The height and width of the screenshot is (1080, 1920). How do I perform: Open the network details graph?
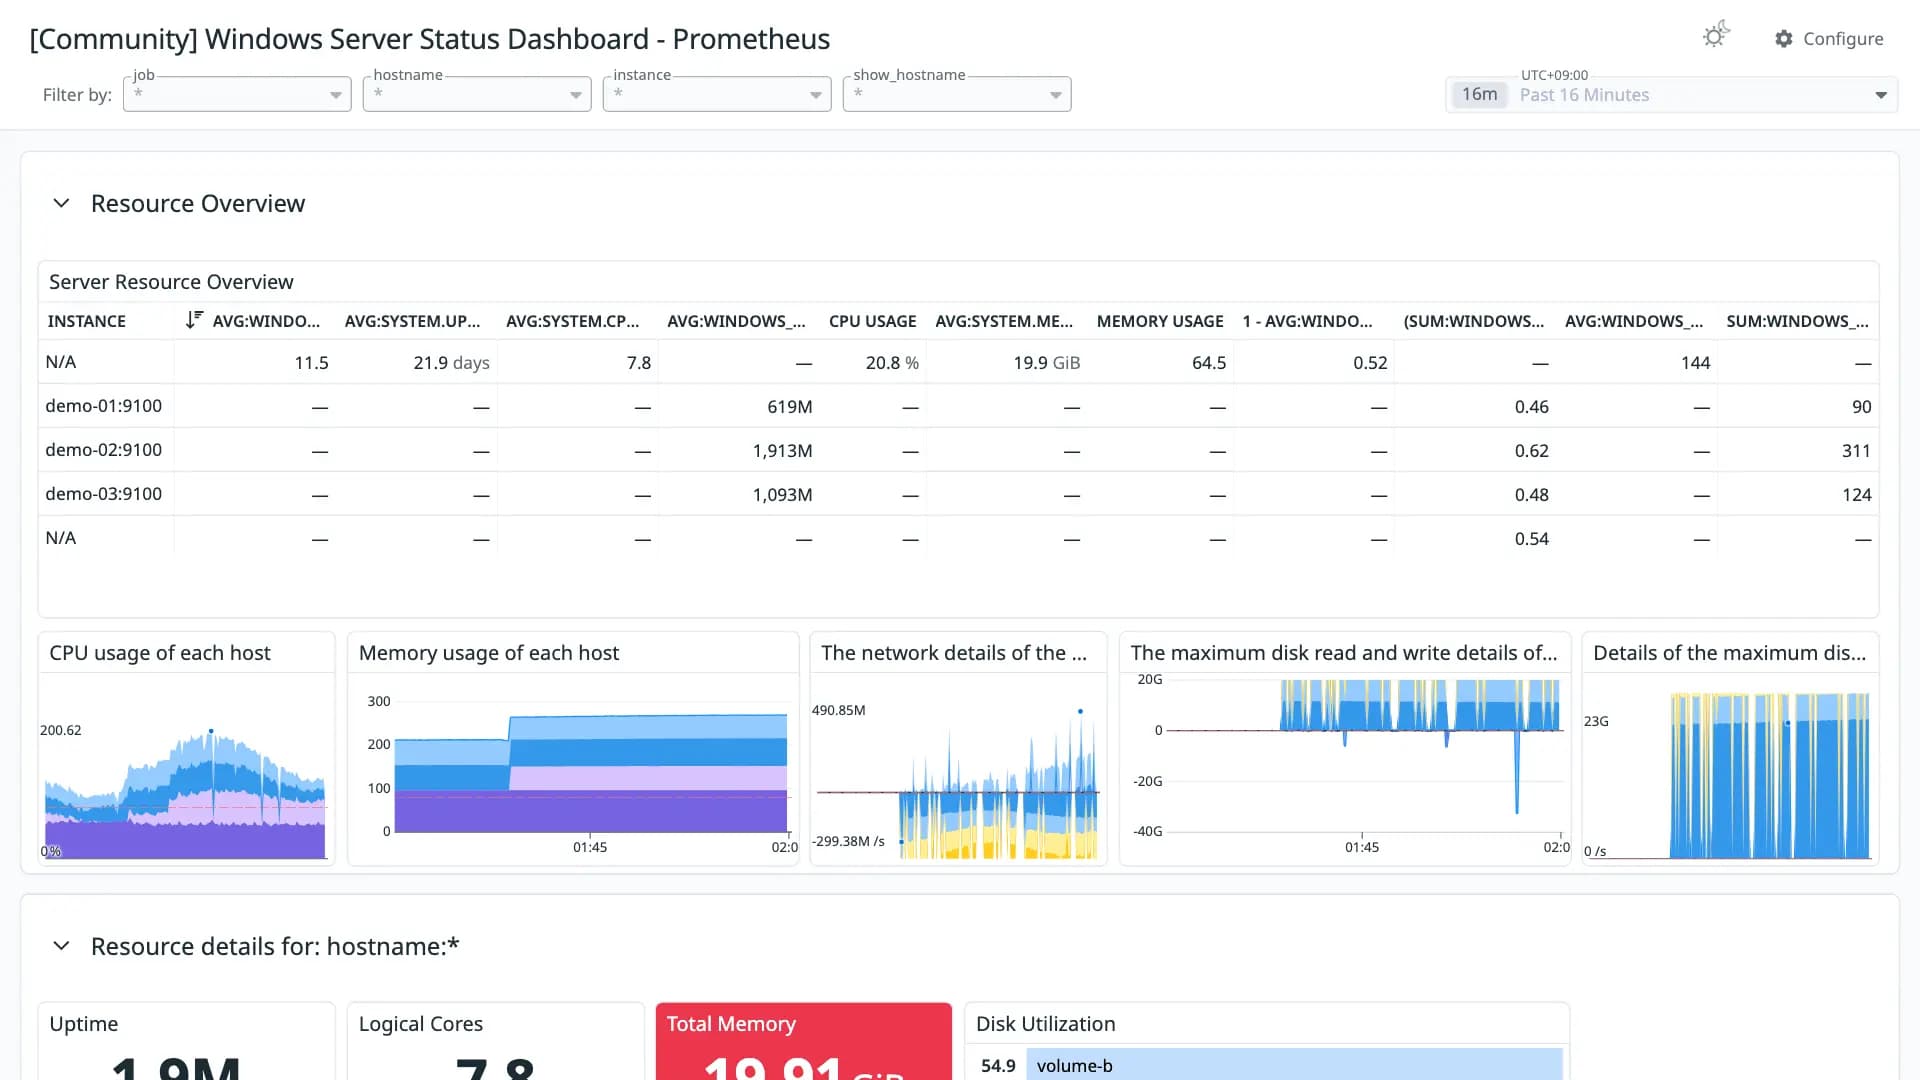pos(958,768)
